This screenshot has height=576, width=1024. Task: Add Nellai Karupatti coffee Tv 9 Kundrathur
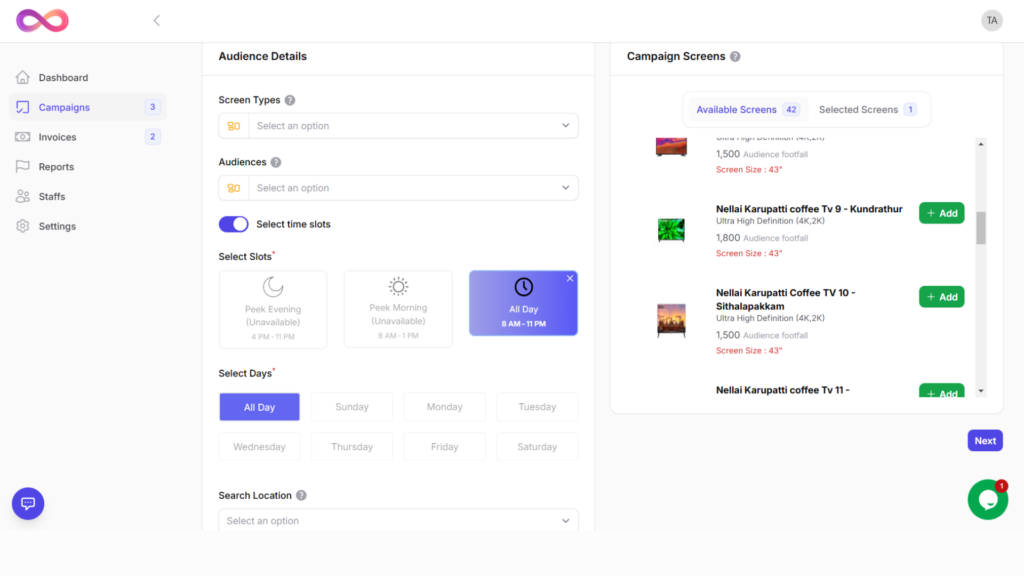pos(941,213)
